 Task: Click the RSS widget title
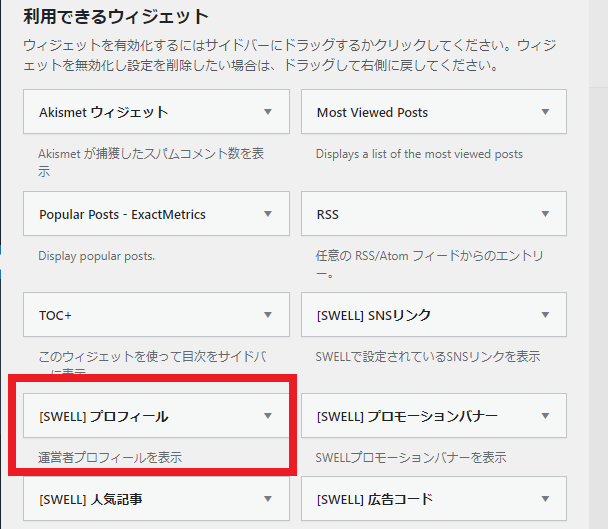coord(328,214)
